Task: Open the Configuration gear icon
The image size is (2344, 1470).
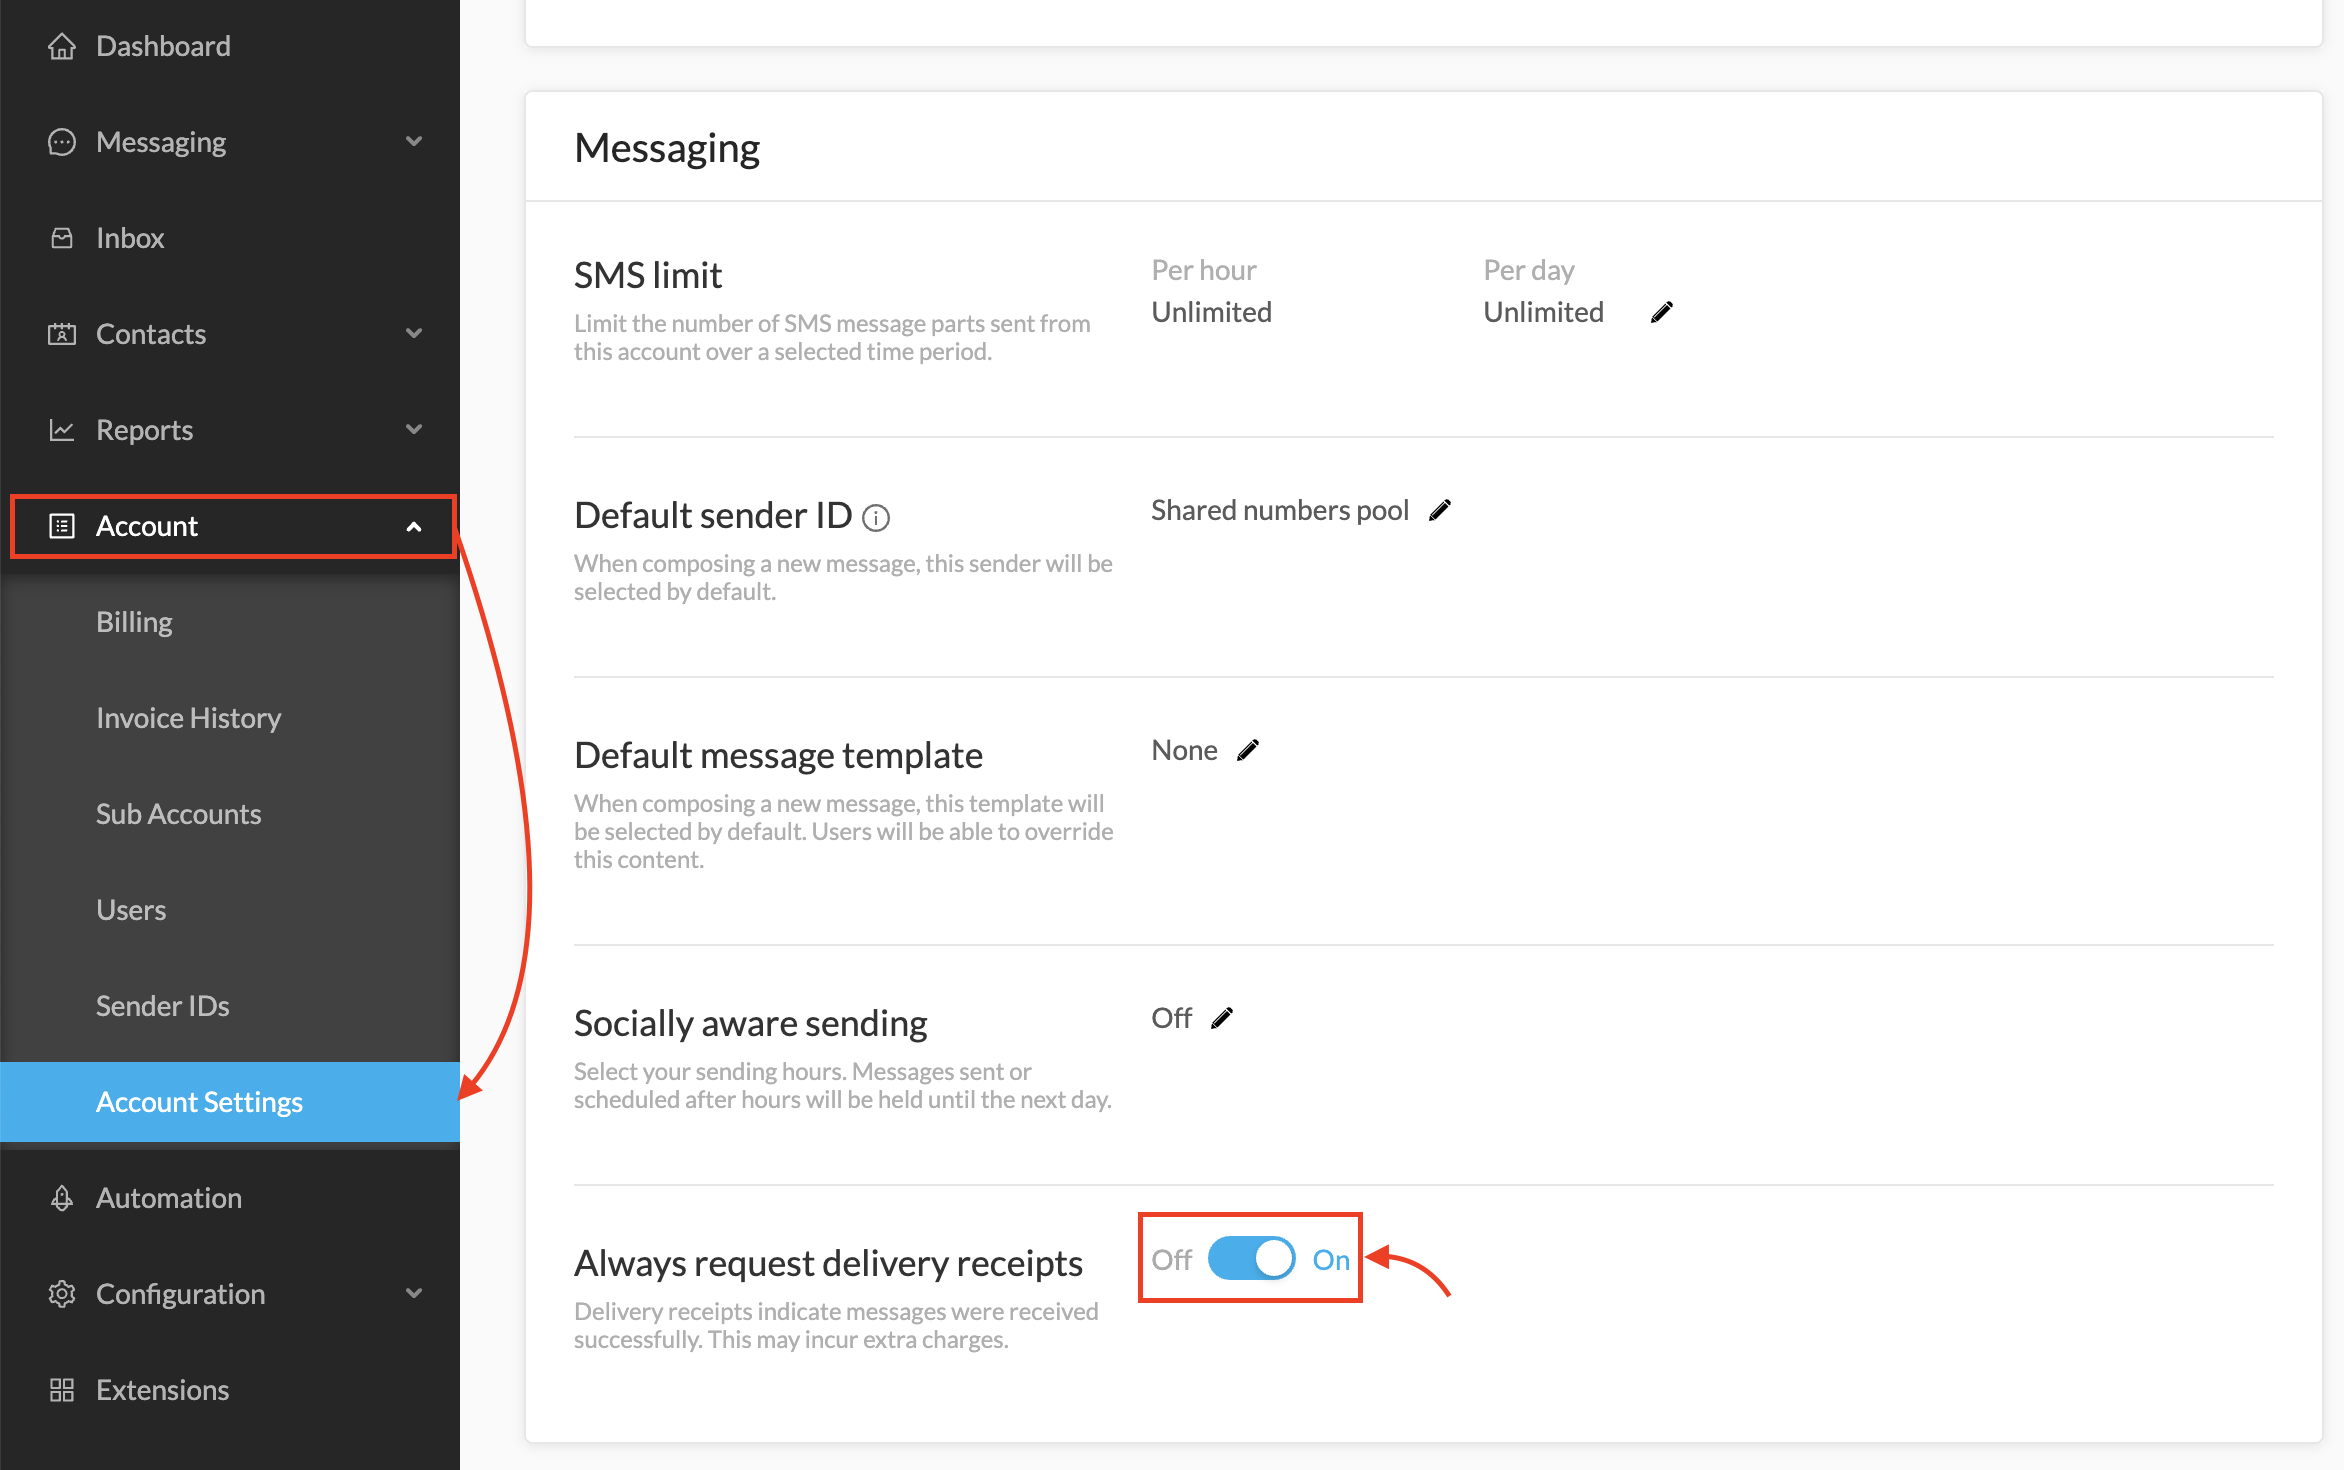Action: 62,1293
